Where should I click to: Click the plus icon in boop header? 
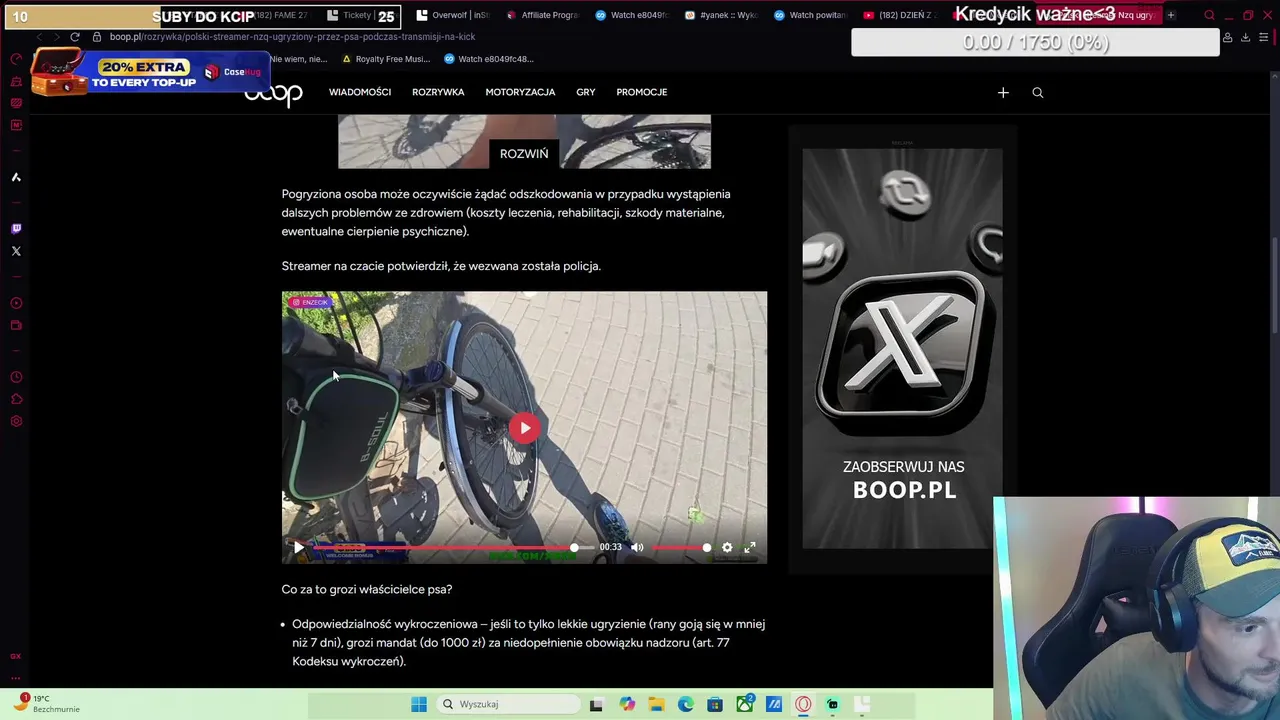point(1003,92)
